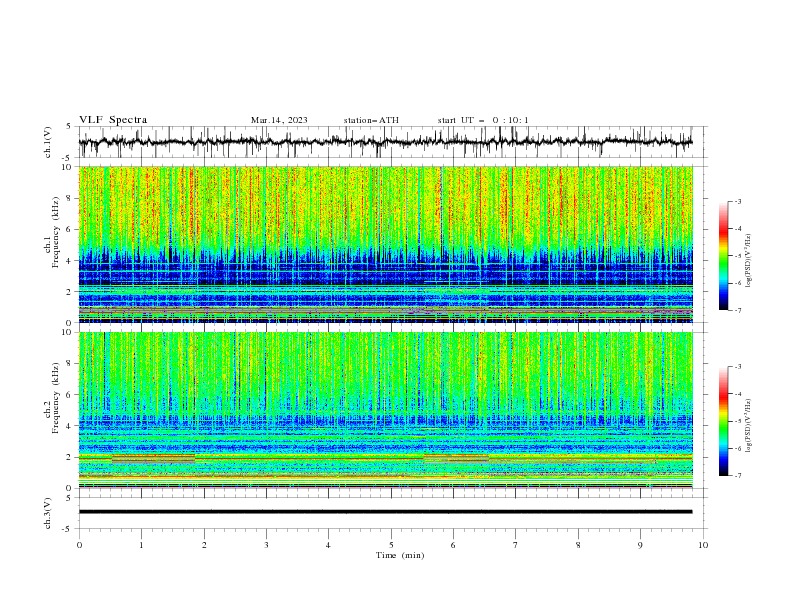Click the 'start UT = 0:10:1' text

tap(482, 120)
